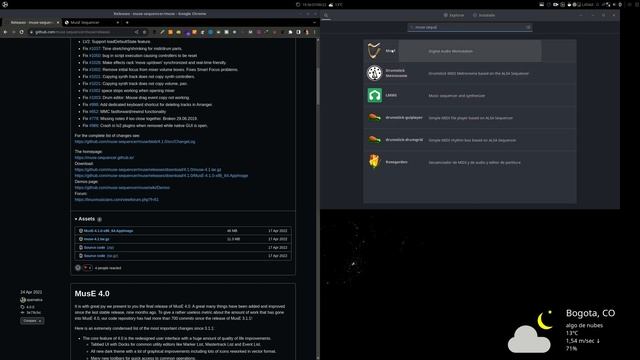
Task: Open the drumstick-guiplayer app icon
Action: 374,118
